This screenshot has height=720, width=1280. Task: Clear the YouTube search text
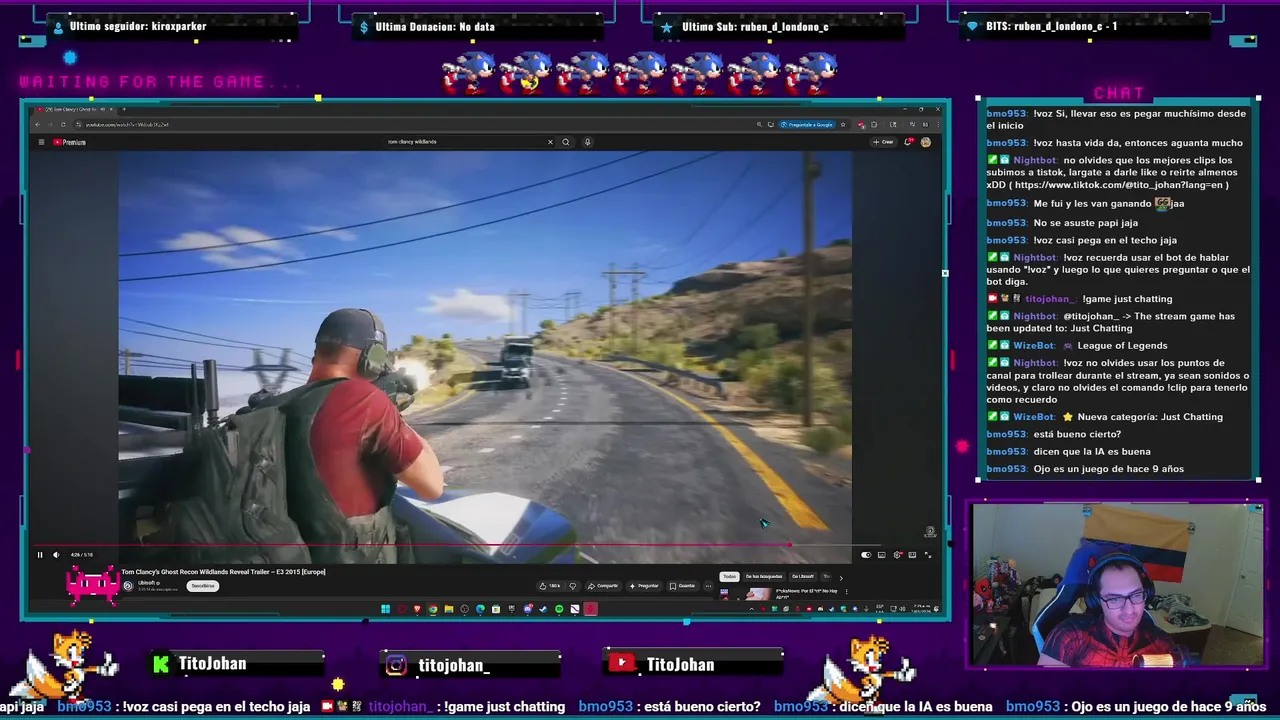click(550, 142)
